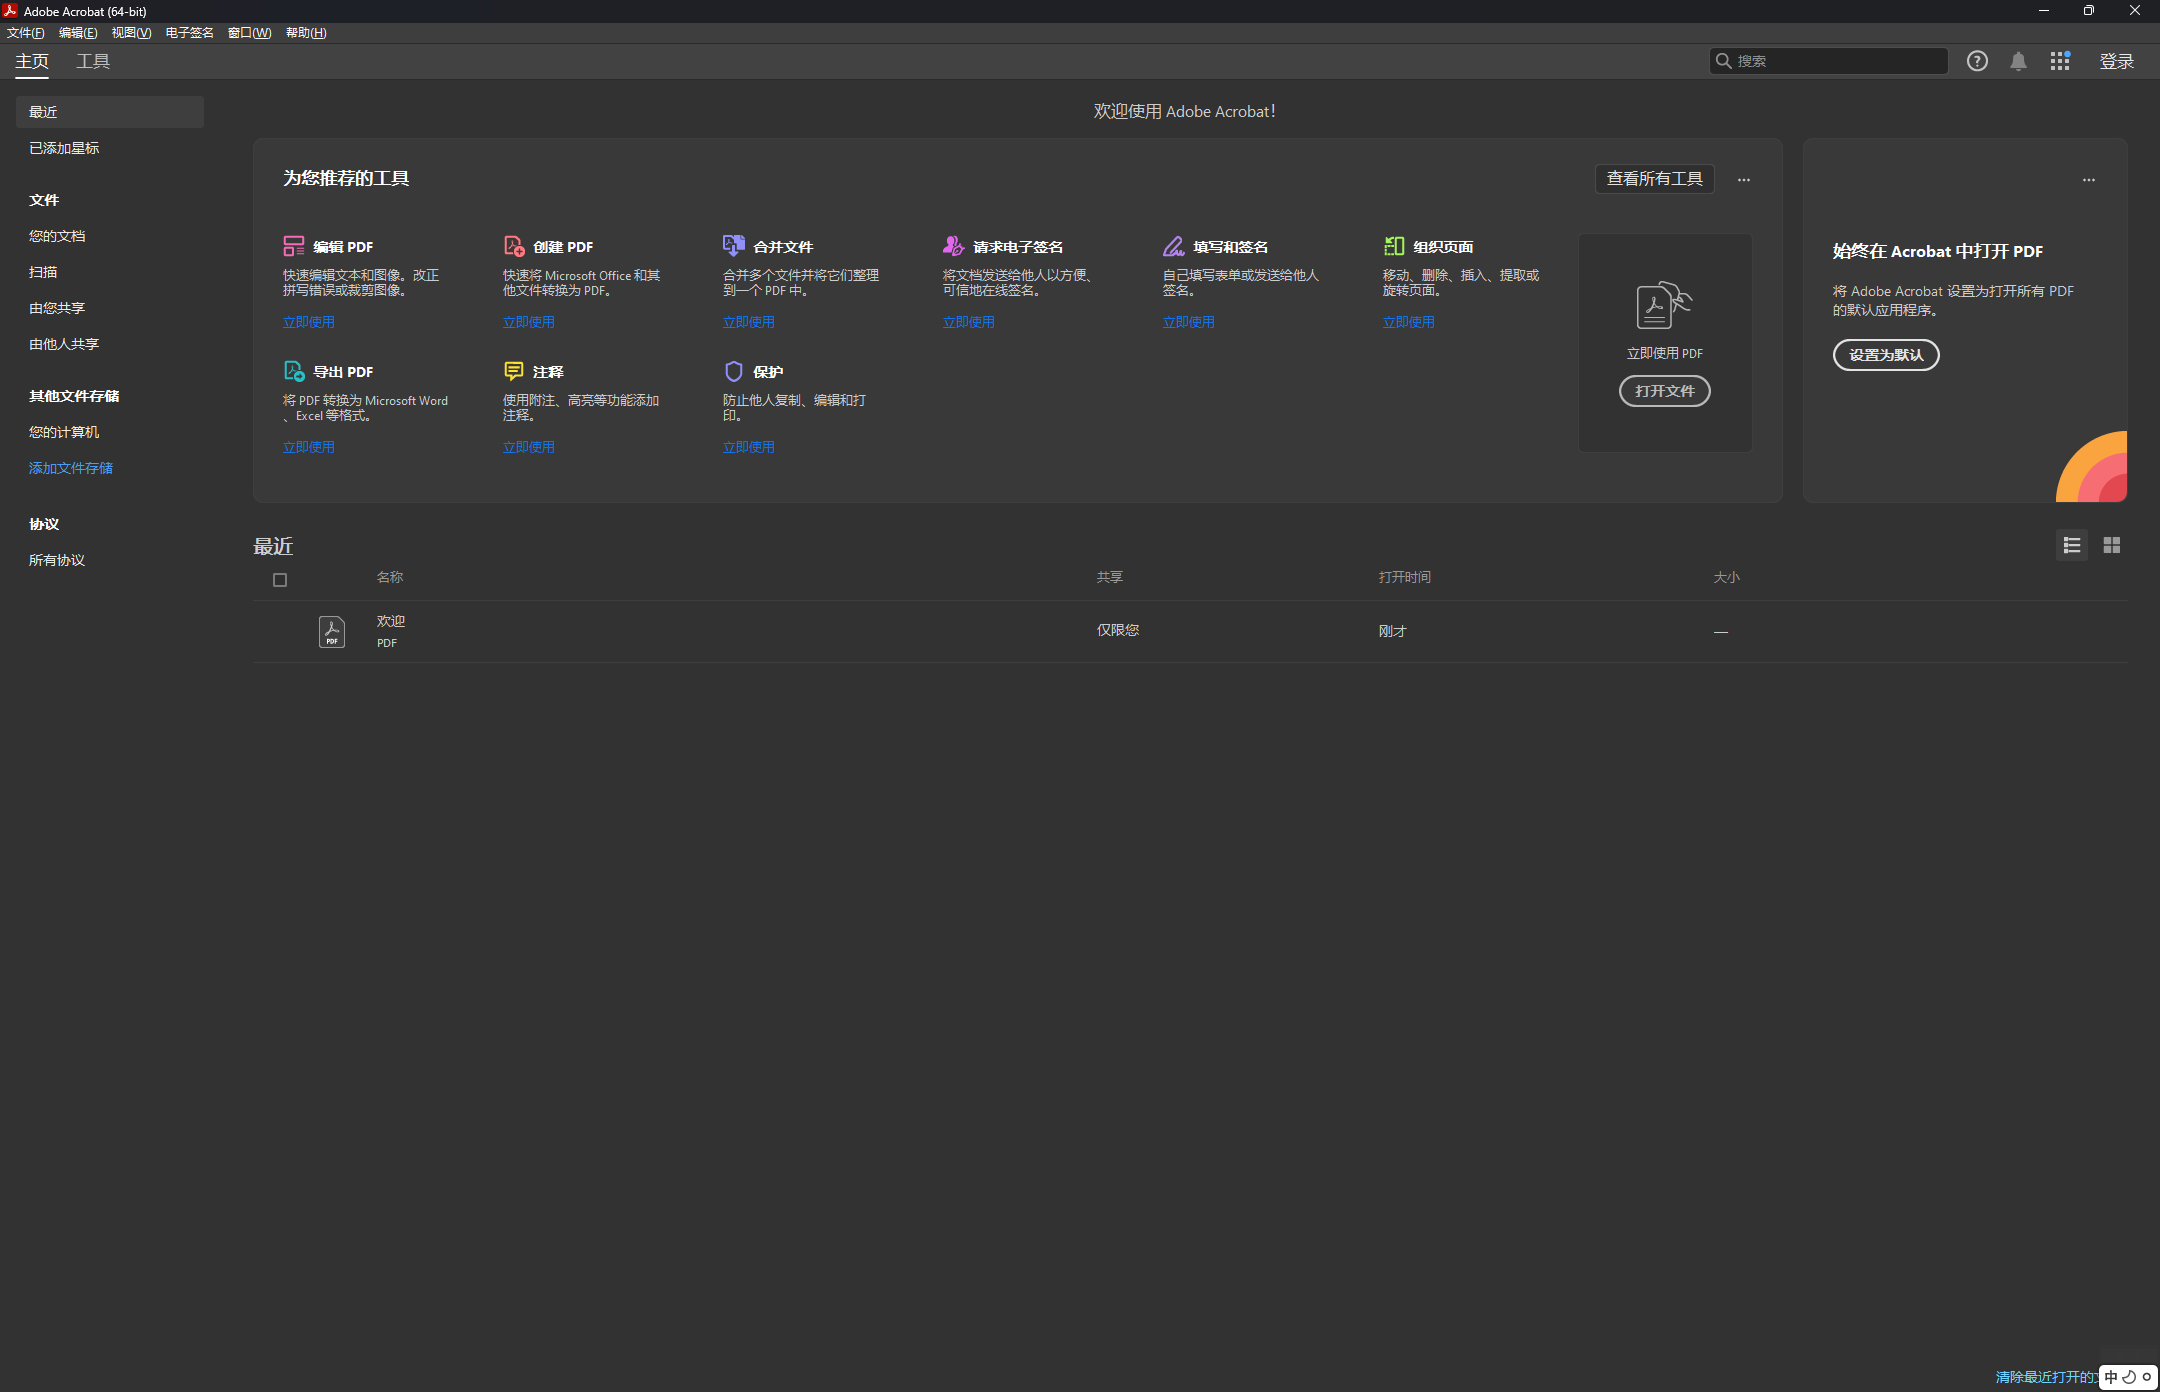
Task: Switch to the 主页 tab
Action: tap(32, 61)
